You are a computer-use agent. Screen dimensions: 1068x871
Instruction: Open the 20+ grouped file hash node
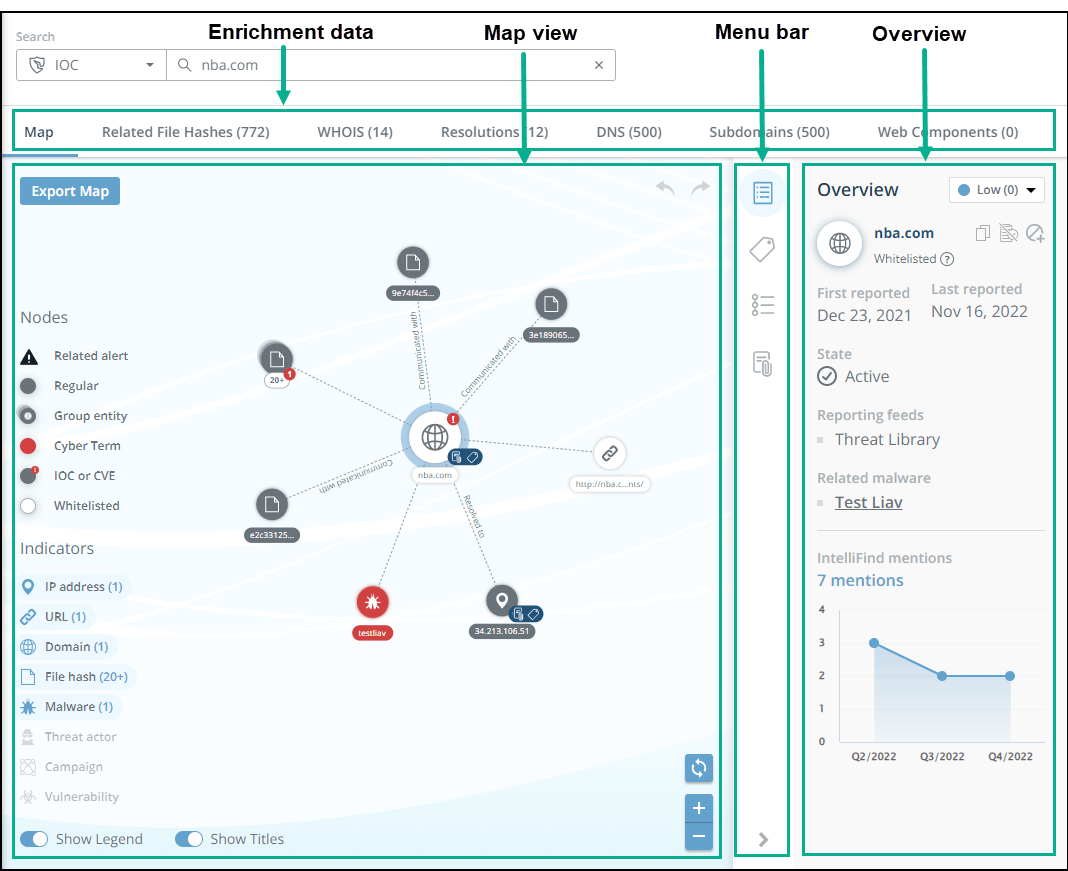pyautogui.click(x=277, y=359)
